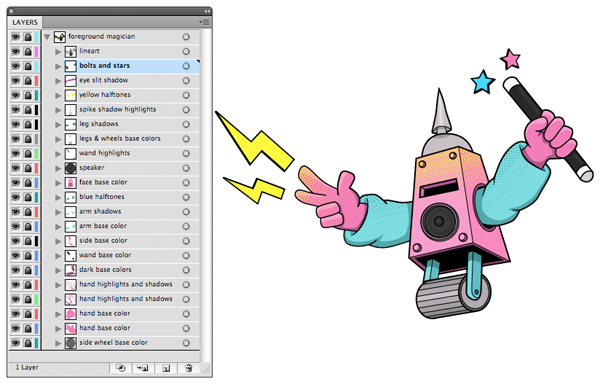Hide the spike shadow highlights layer
Image resolution: width=600 pixels, height=387 pixels.
tap(15, 110)
